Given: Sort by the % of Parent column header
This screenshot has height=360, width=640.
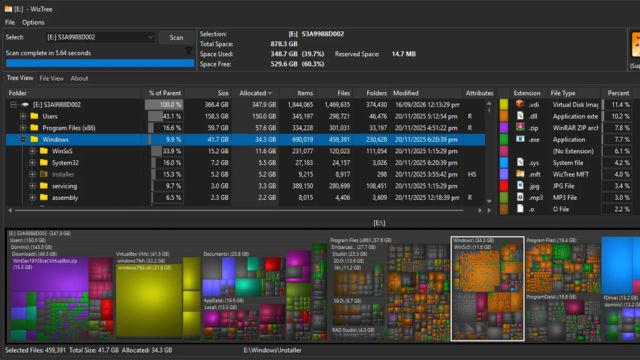Looking at the screenshot, I should click(x=164, y=93).
